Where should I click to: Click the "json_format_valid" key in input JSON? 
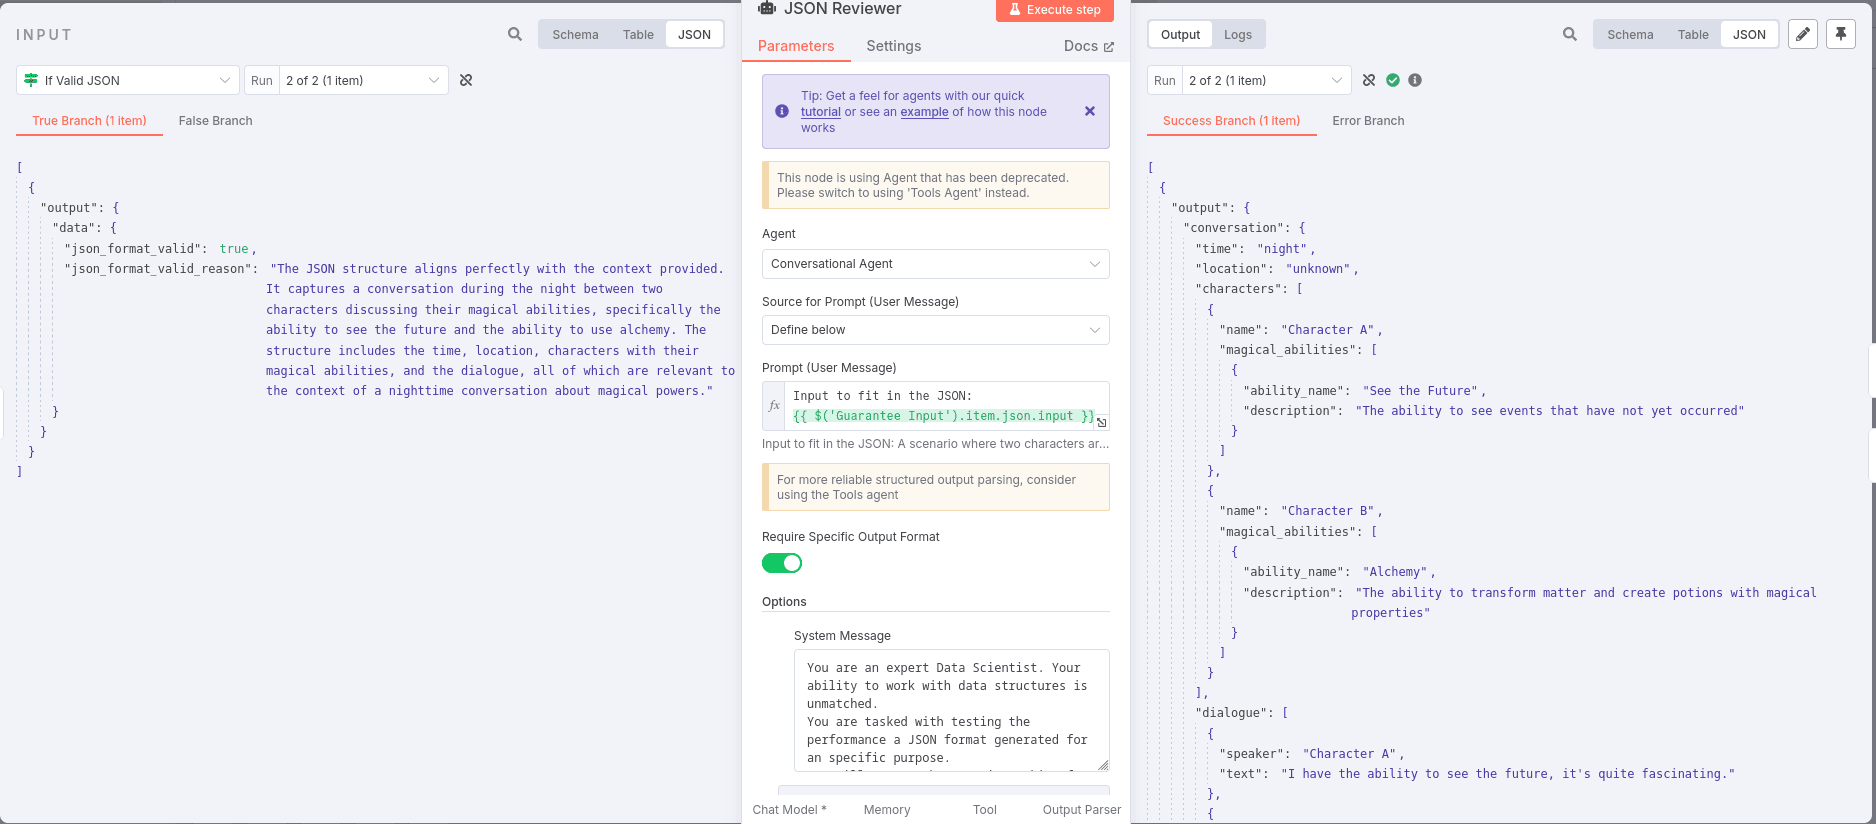point(135,249)
